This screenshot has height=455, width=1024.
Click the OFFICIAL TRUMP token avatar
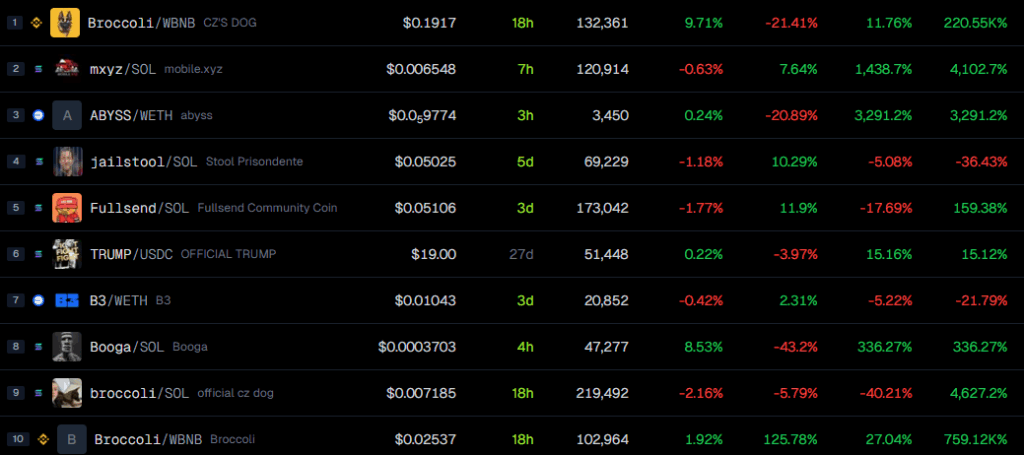pyautogui.click(x=67, y=255)
